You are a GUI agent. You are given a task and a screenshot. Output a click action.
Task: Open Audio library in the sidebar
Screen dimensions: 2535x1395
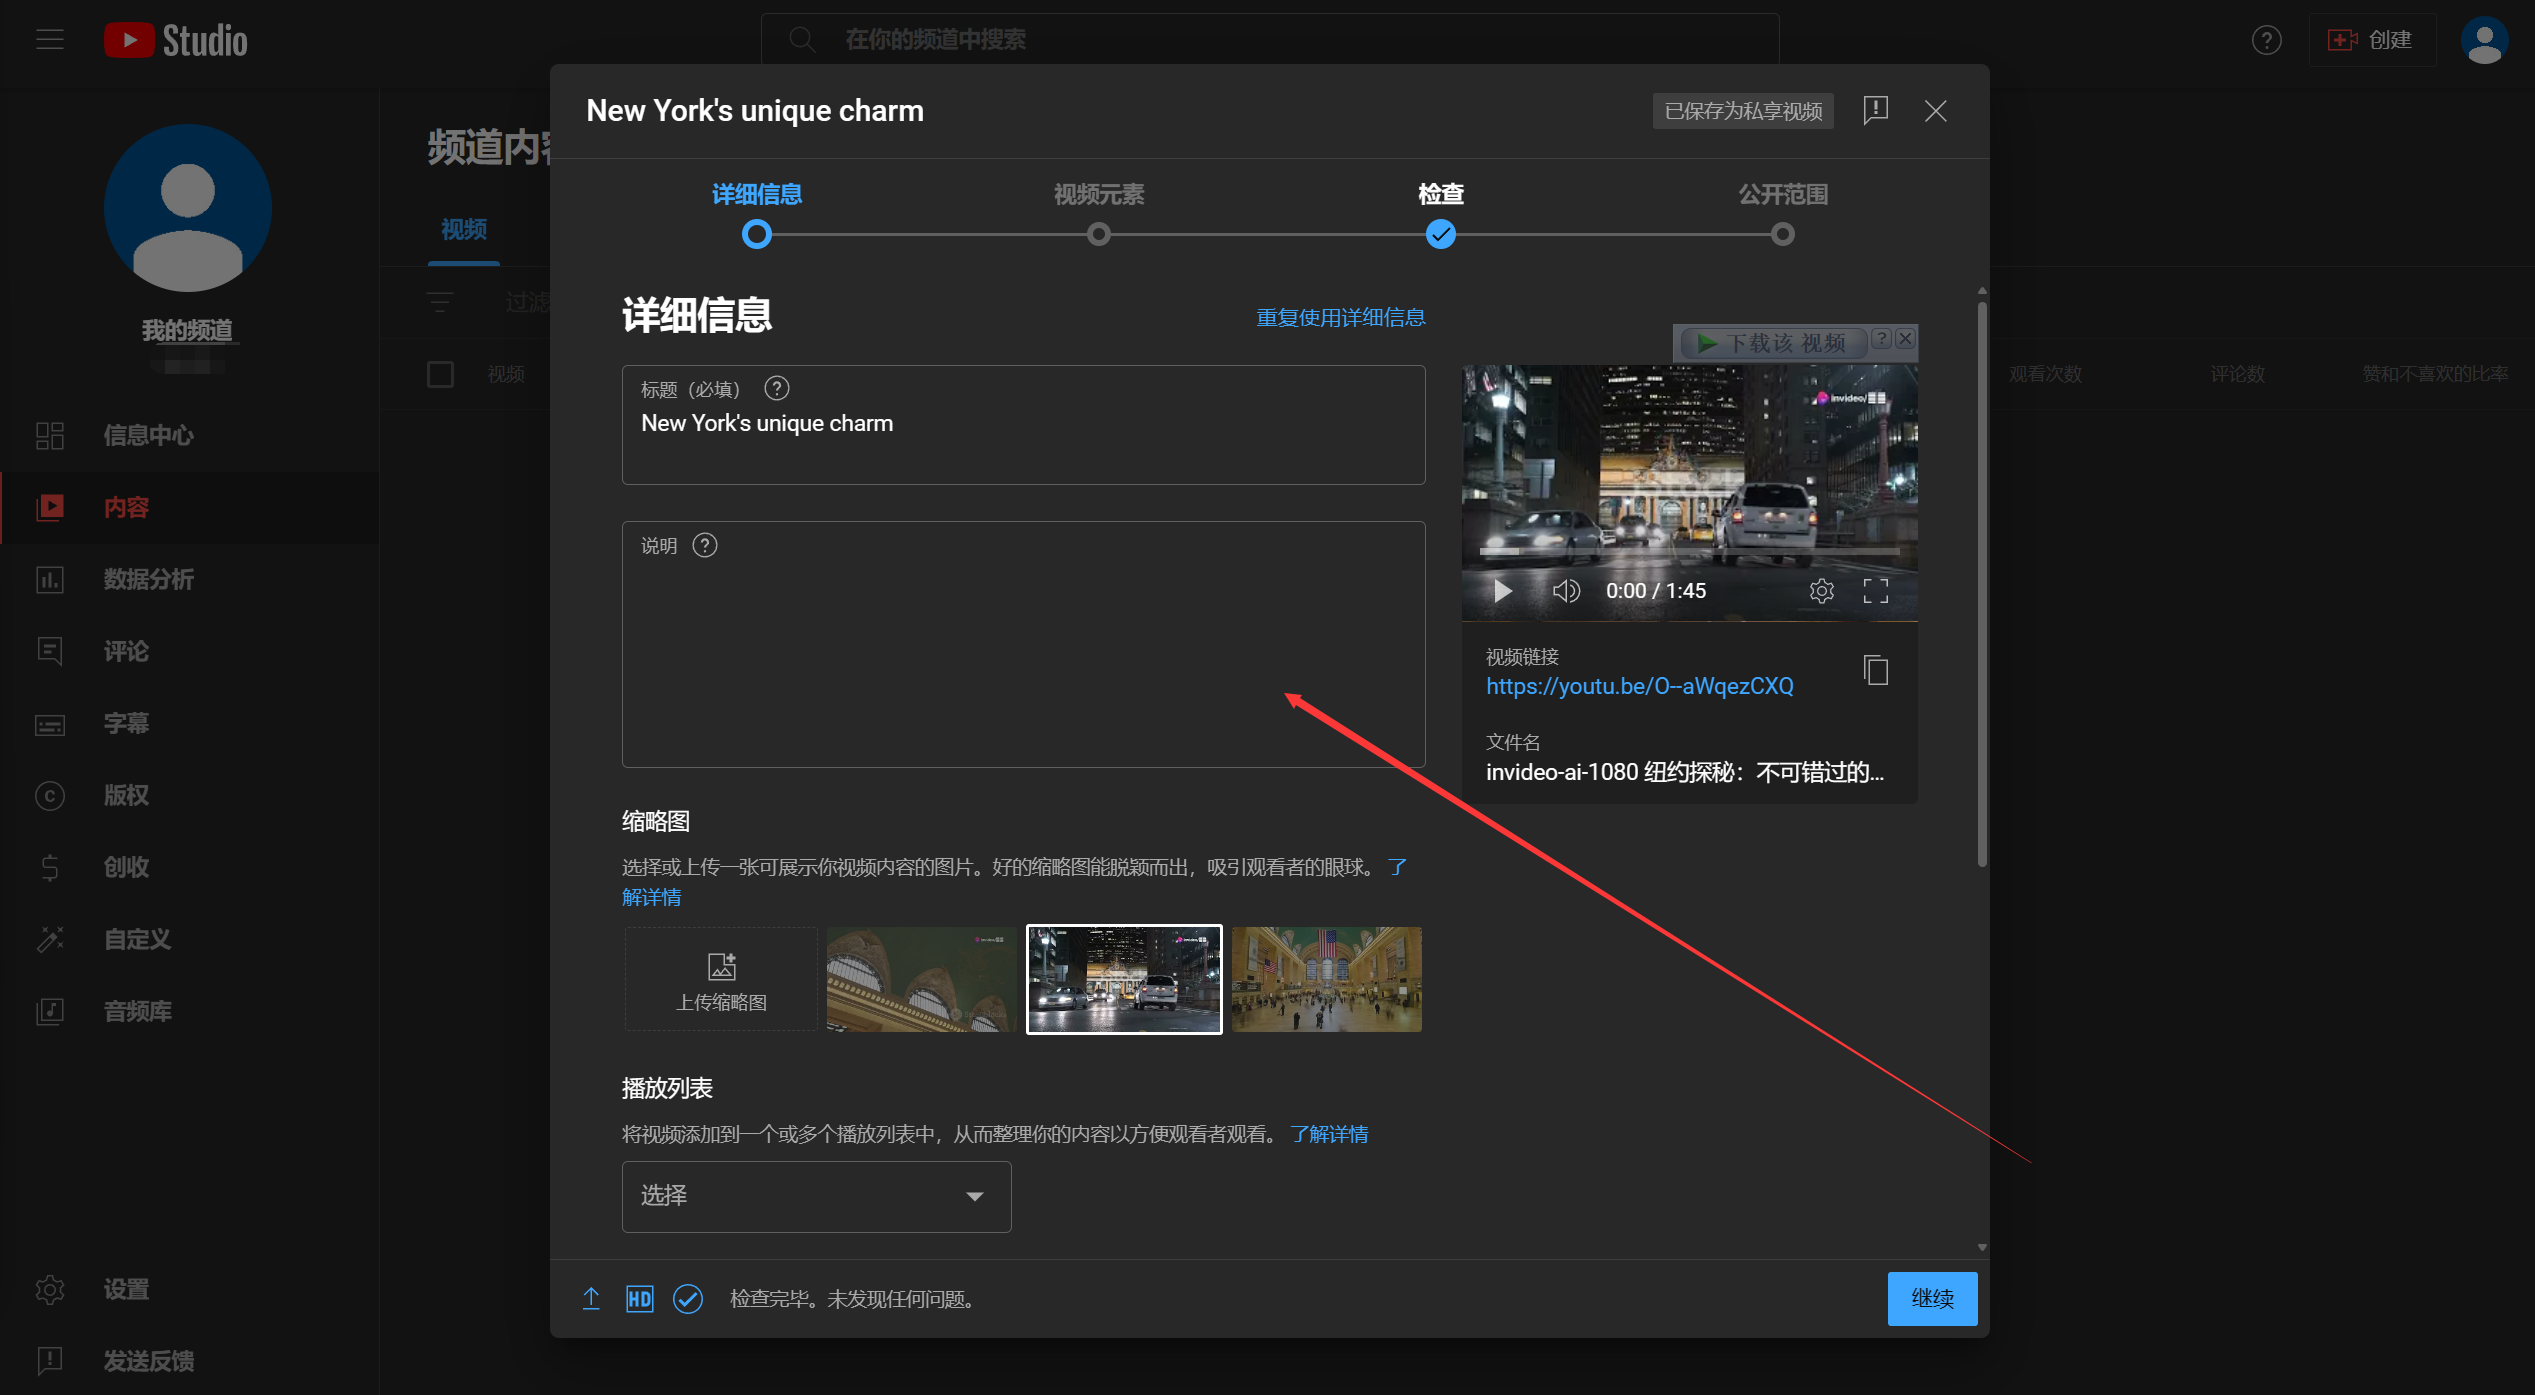pyautogui.click(x=189, y=1011)
